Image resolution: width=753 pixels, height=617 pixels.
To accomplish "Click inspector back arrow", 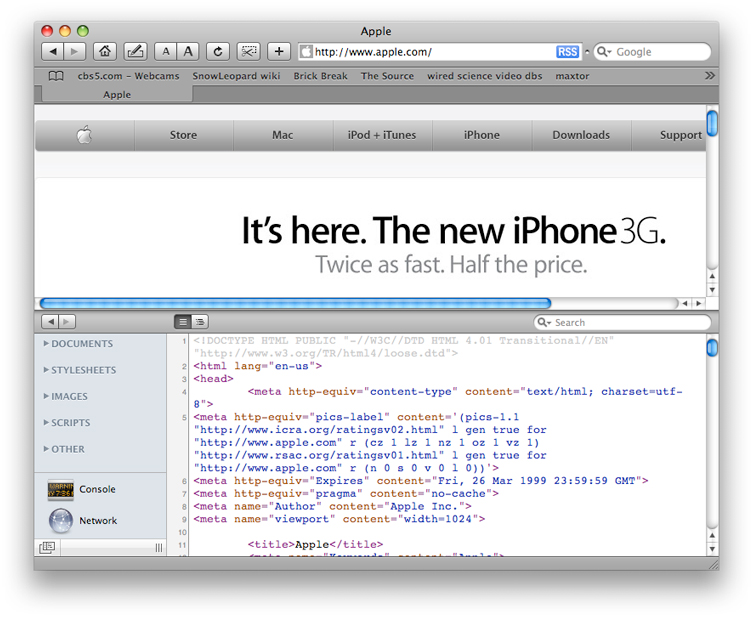I will click(x=50, y=321).
